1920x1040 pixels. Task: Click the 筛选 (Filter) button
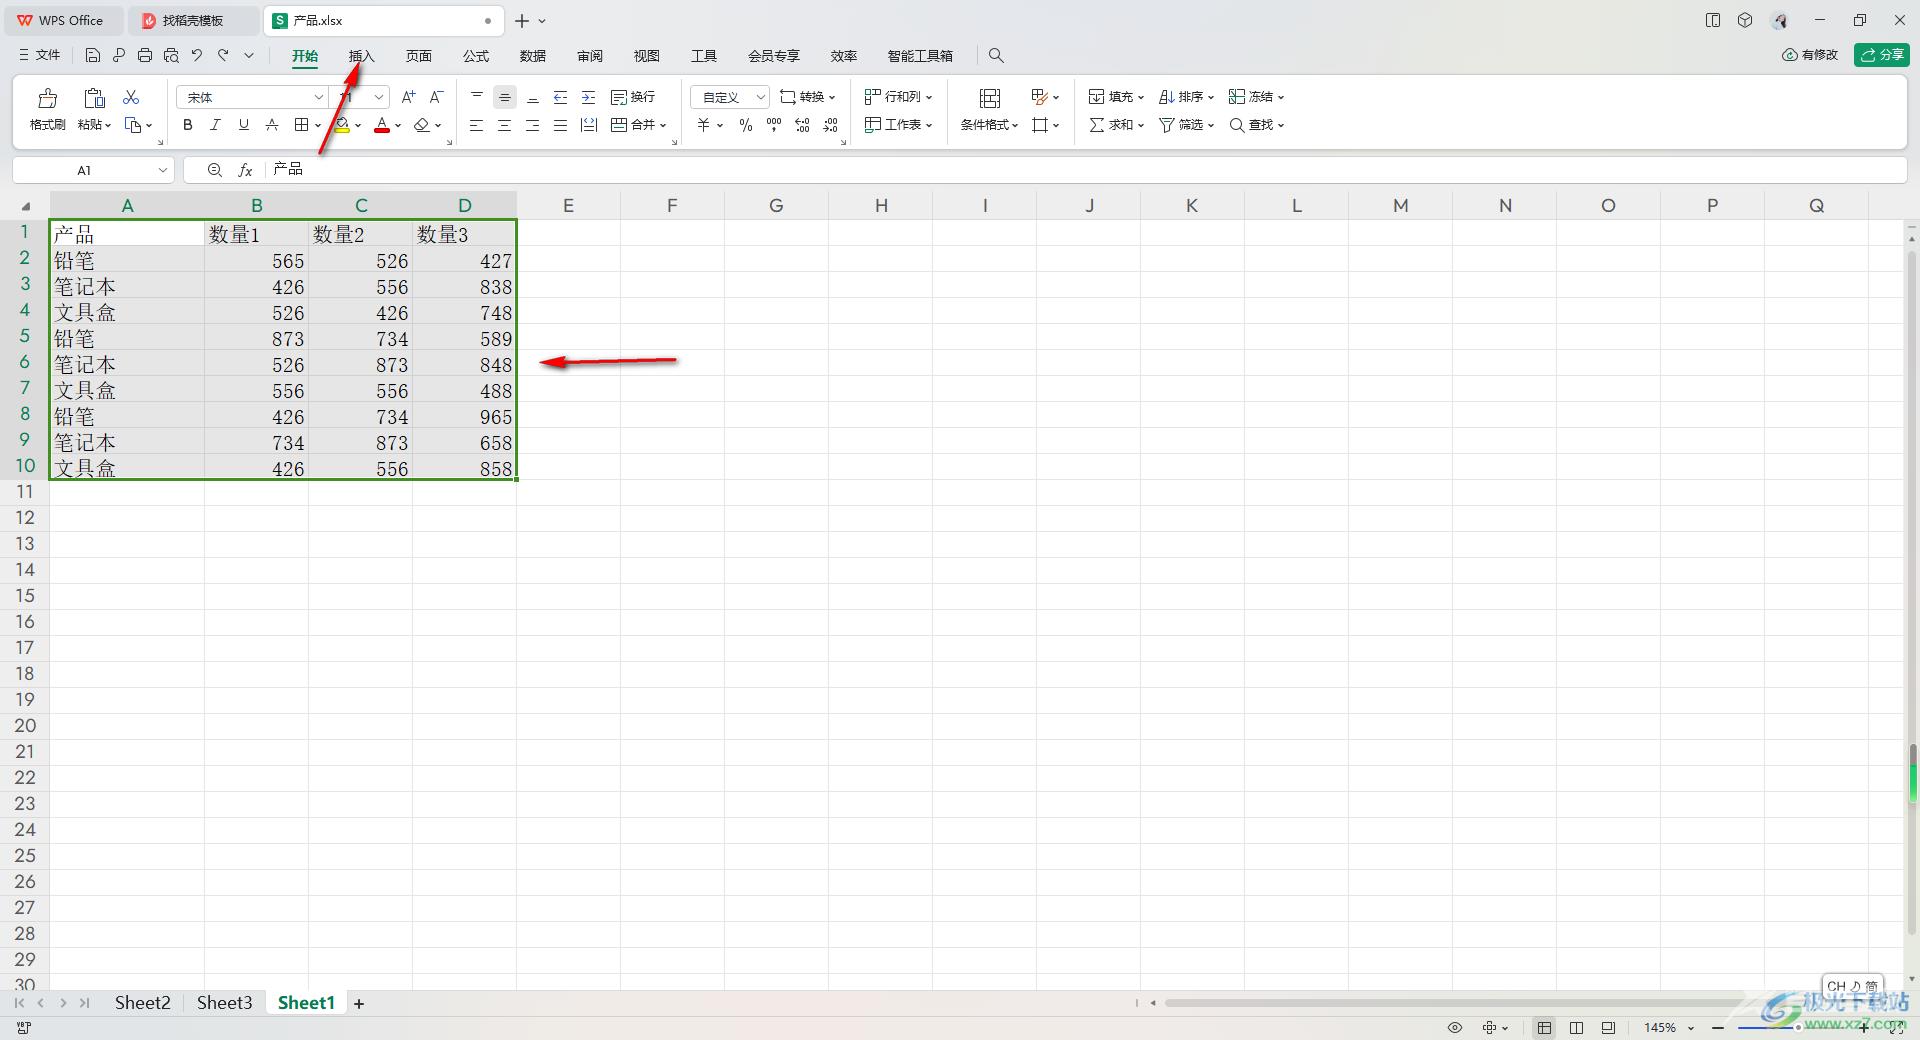pyautogui.click(x=1186, y=125)
